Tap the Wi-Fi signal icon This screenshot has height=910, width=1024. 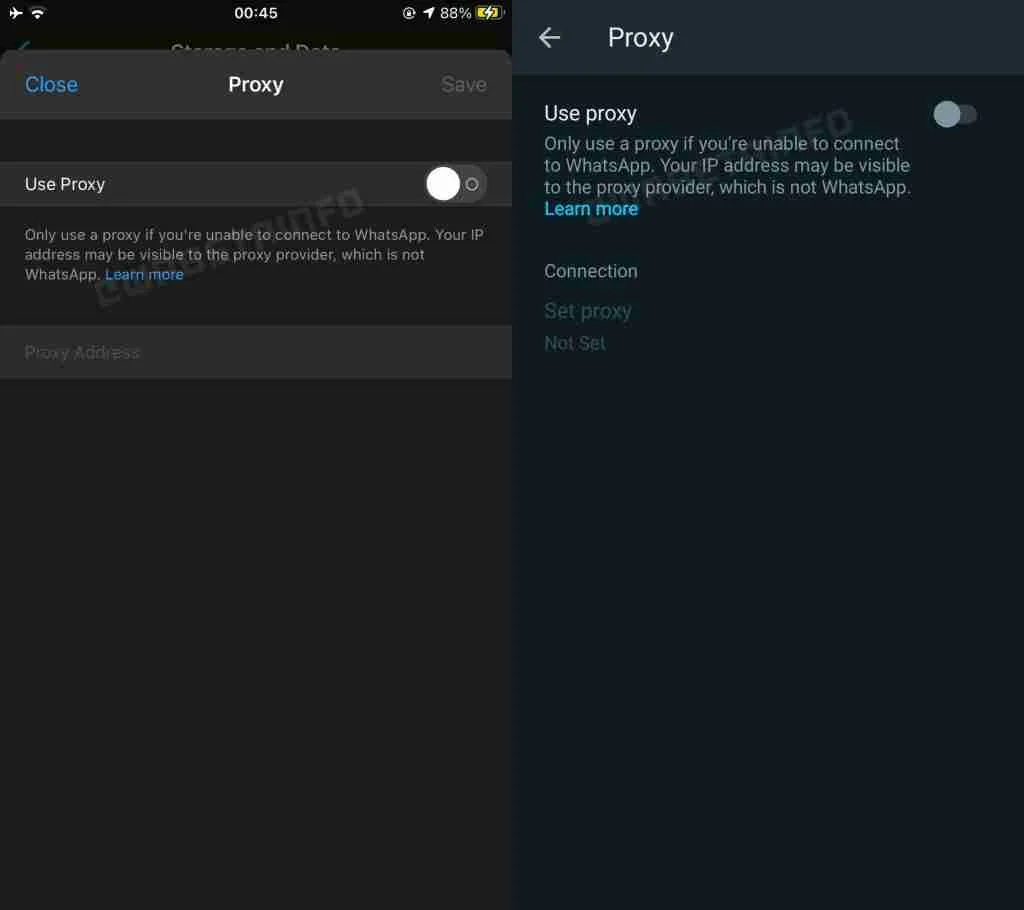pyautogui.click(x=38, y=12)
